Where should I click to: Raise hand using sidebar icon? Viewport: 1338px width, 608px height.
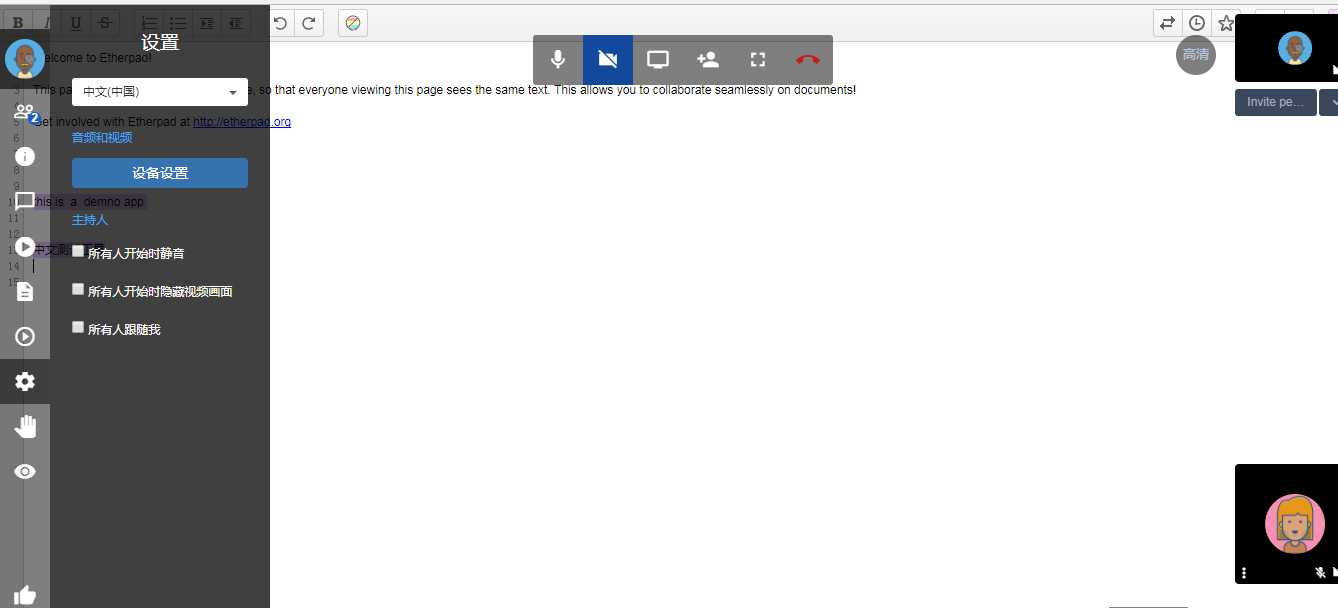25,427
